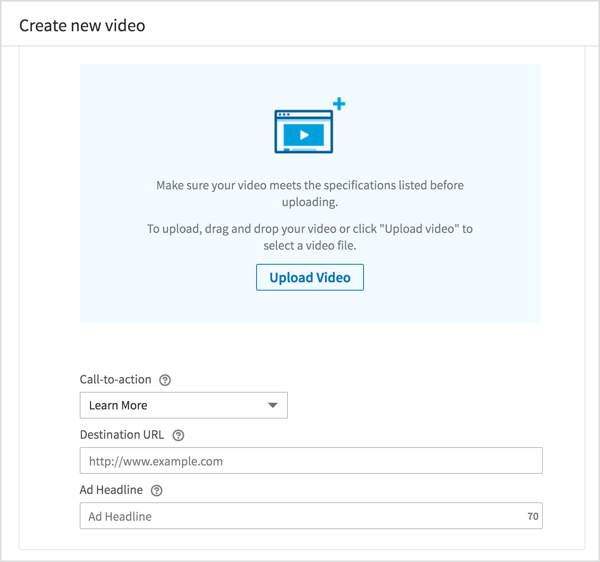This screenshot has width=600, height=562.
Task: Click the video specifications reminder text
Action: coord(310,193)
